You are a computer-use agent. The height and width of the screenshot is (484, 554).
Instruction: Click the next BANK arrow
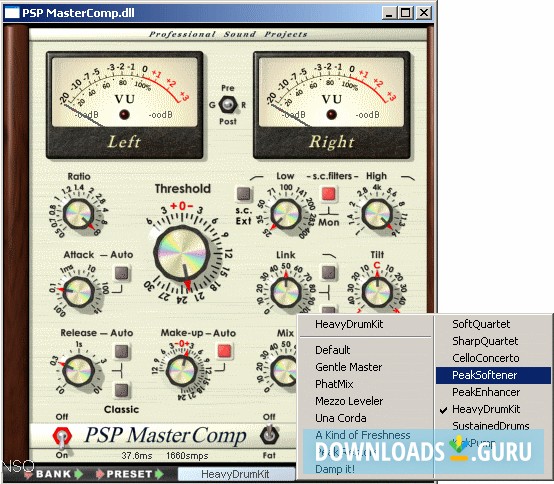pos(79,474)
